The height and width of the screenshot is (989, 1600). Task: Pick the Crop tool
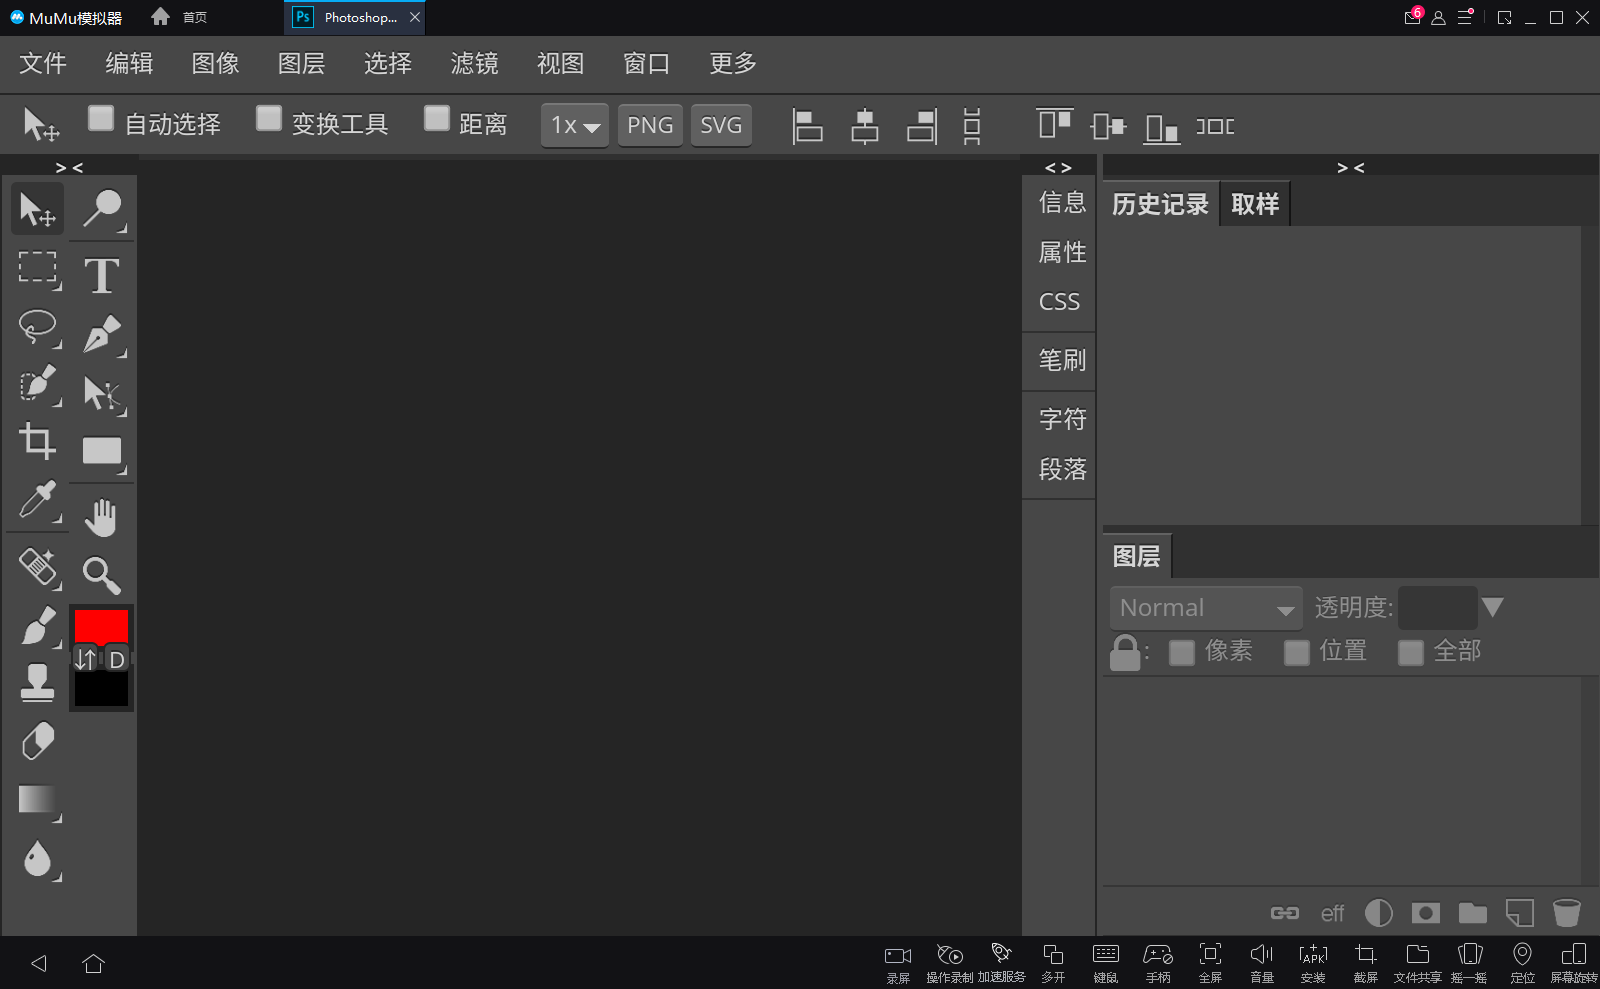click(x=38, y=441)
